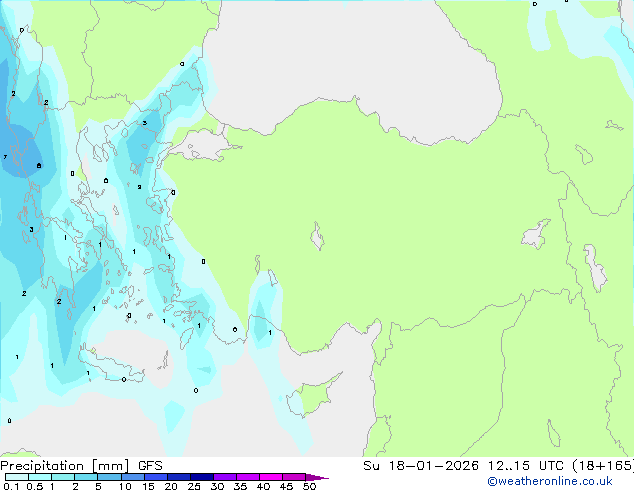Pick the 45 mm legend color swatch
The height and width of the screenshot is (490, 634).
[x=294, y=477]
